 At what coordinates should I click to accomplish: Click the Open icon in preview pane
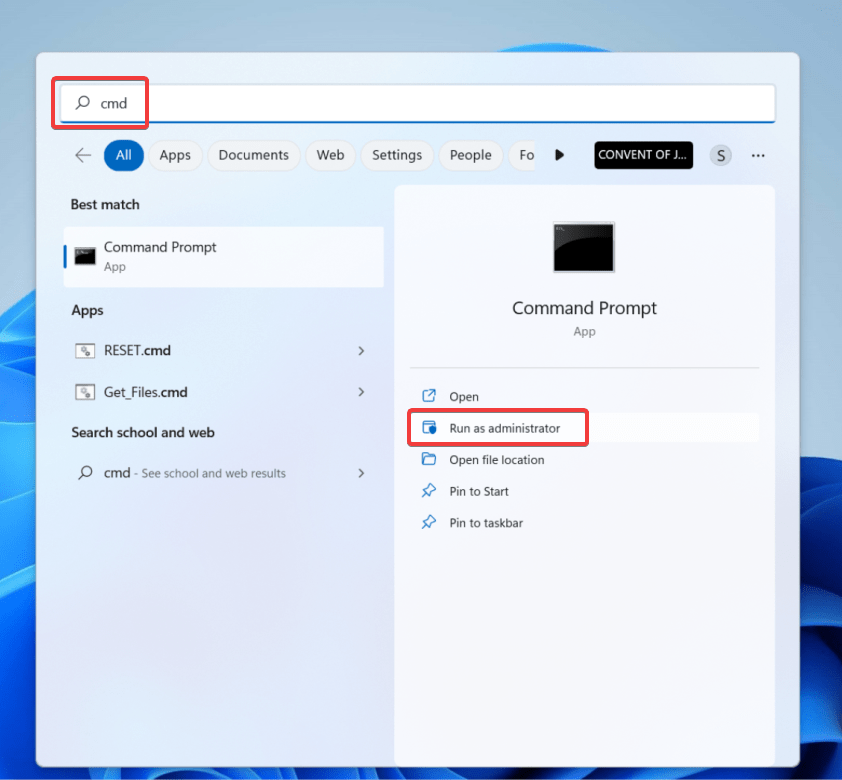429,396
